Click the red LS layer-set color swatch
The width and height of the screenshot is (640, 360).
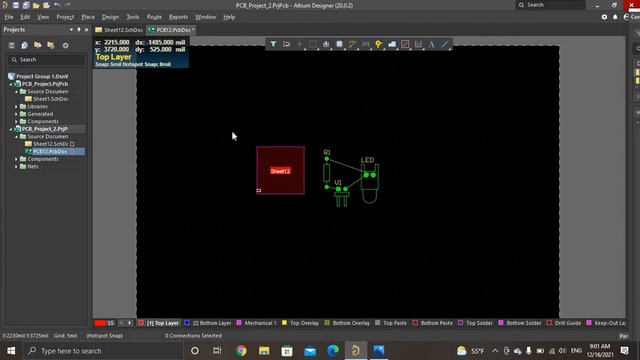tap(100, 323)
